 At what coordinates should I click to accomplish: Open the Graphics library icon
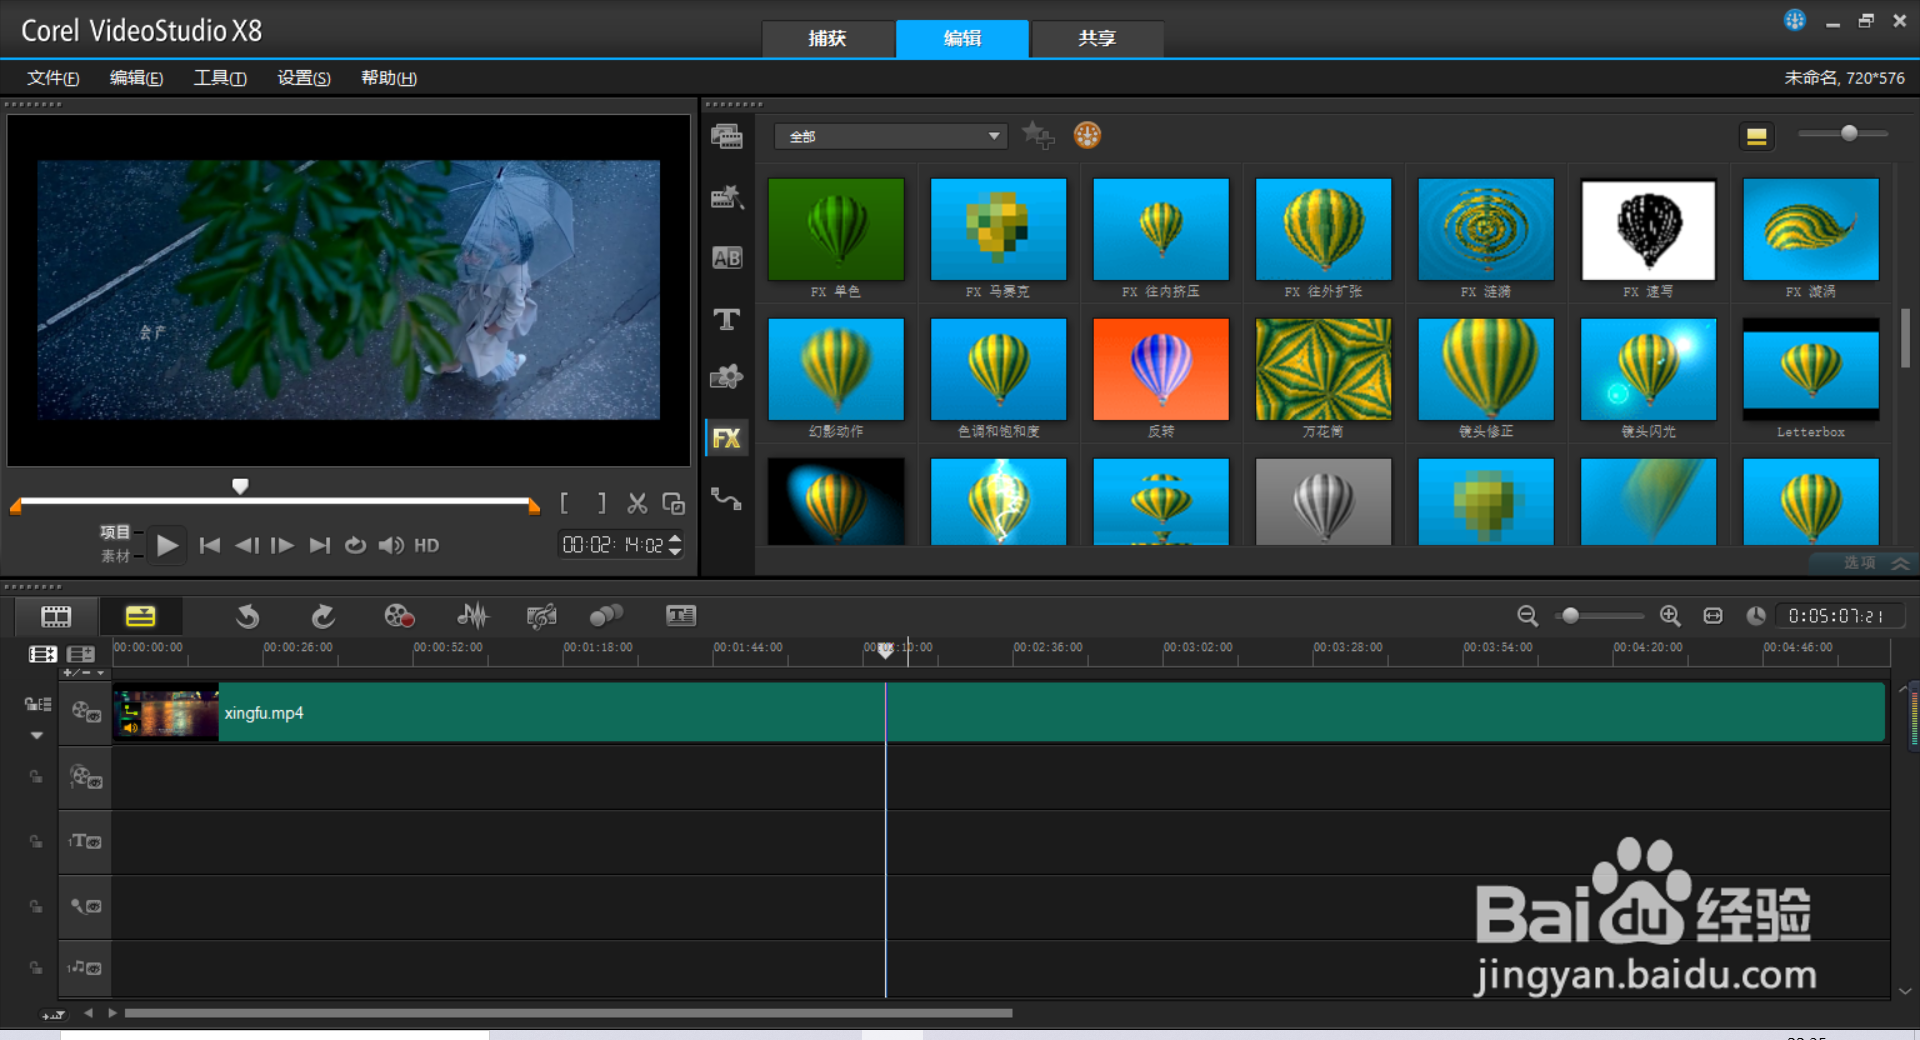pyautogui.click(x=727, y=377)
